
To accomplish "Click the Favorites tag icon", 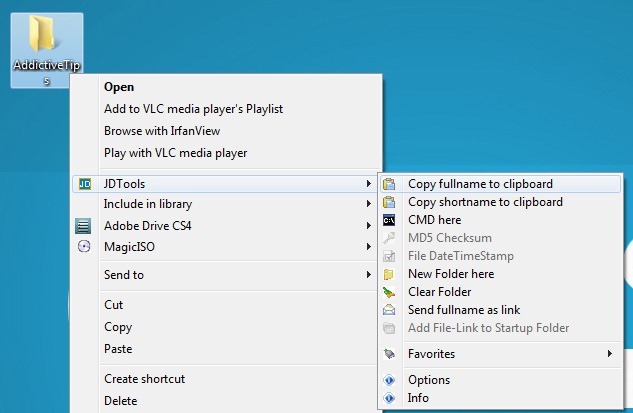I will 389,354.
